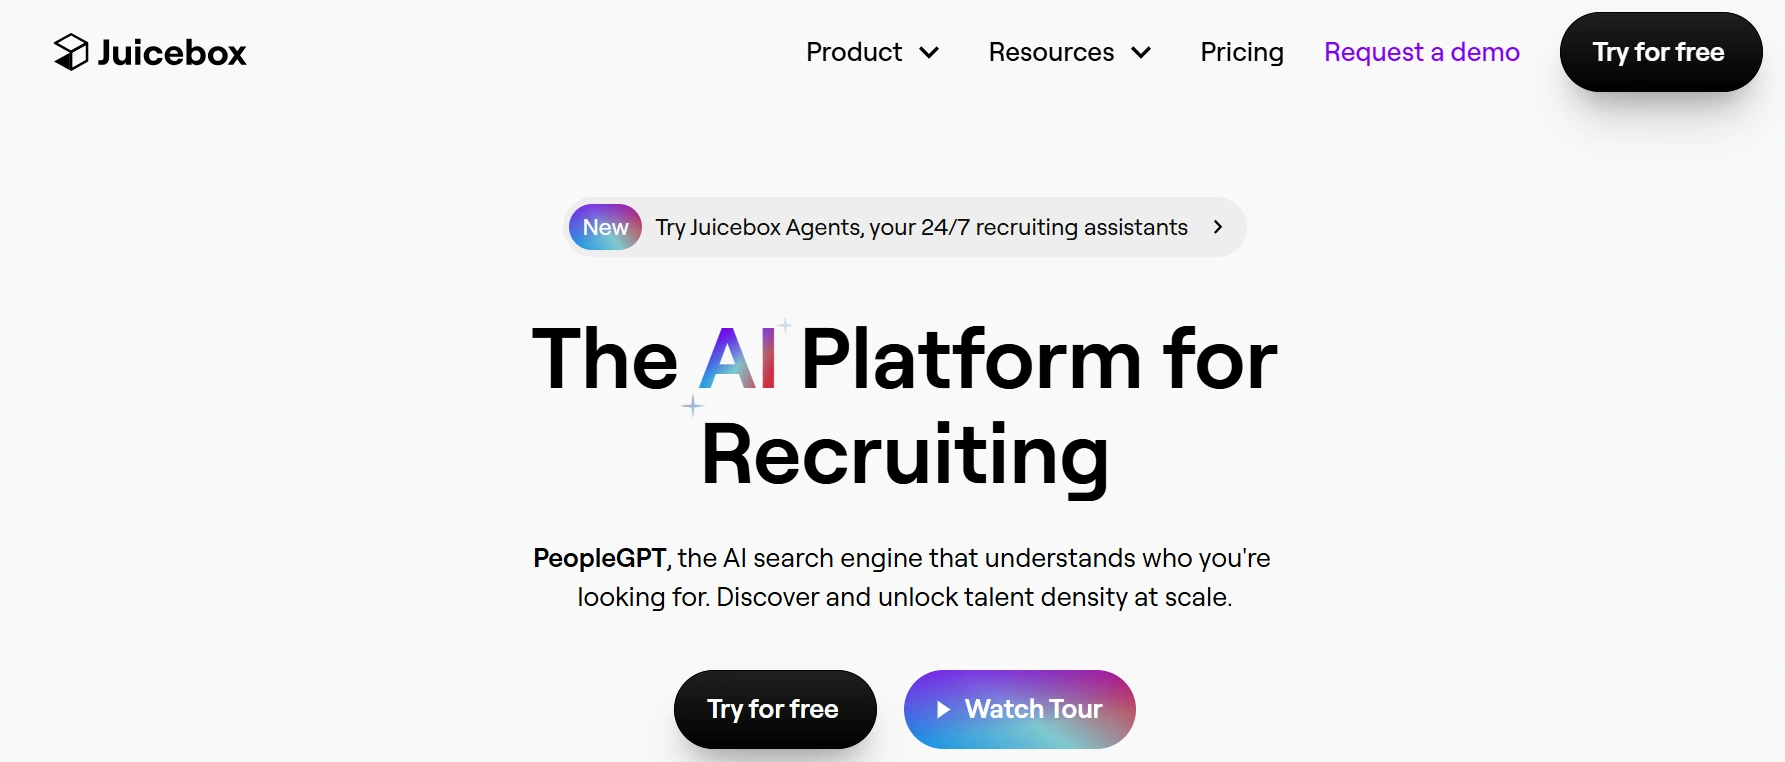Expand the chevron next to Product
This screenshot has height=762, width=1785.
929,53
